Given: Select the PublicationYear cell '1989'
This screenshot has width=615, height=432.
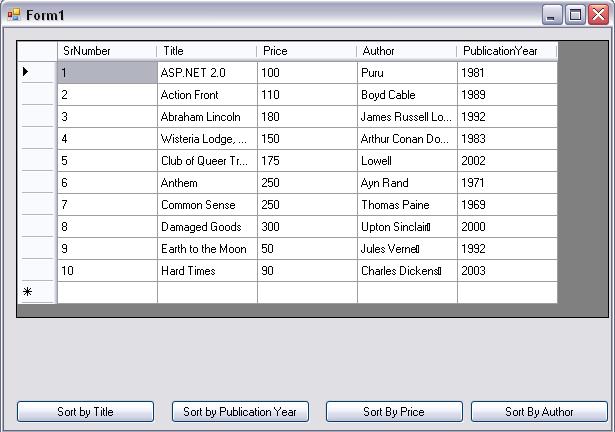Looking at the screenshot, I should (507, 95).
